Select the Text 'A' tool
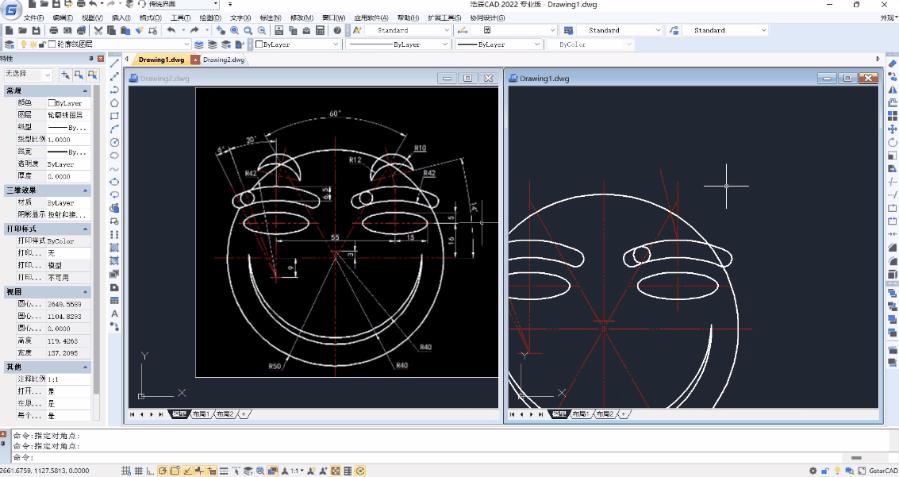 (x=115, y=313)
